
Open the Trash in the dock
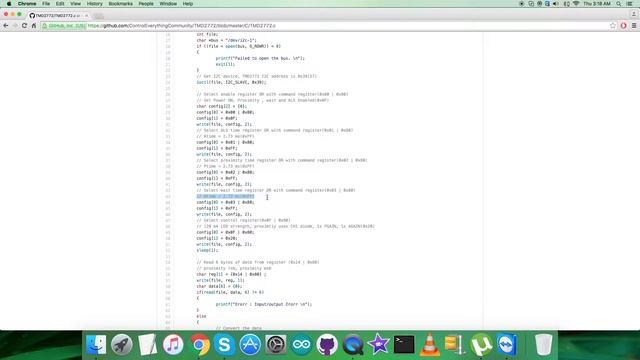tap(543, 345)
